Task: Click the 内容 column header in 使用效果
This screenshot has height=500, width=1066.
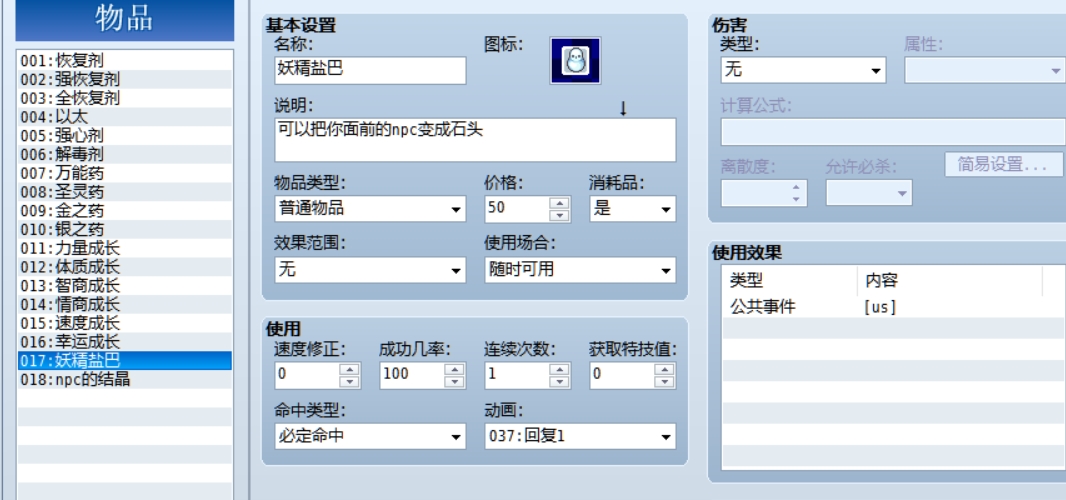Action: coord(950,280)
